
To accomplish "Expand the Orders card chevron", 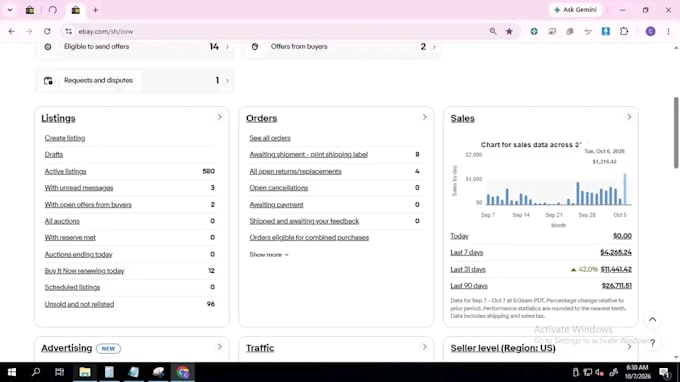I will [x=425, y=117].
